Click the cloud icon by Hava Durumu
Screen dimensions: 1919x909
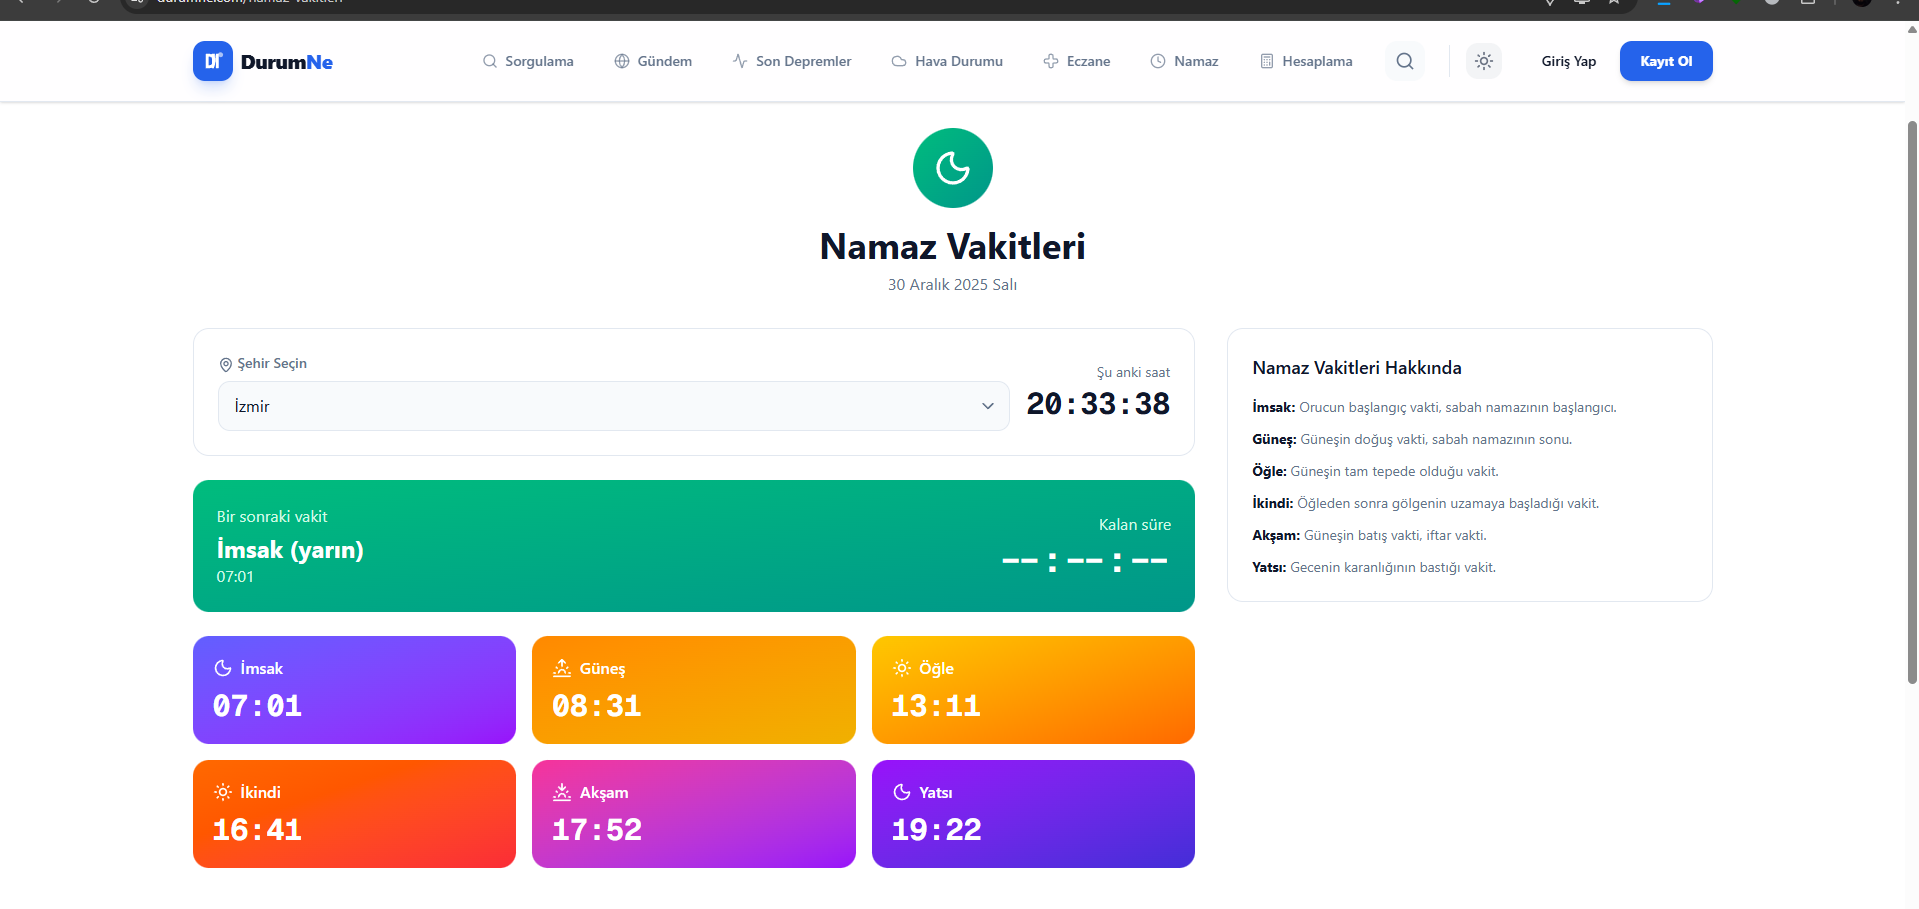click(899, 61)
